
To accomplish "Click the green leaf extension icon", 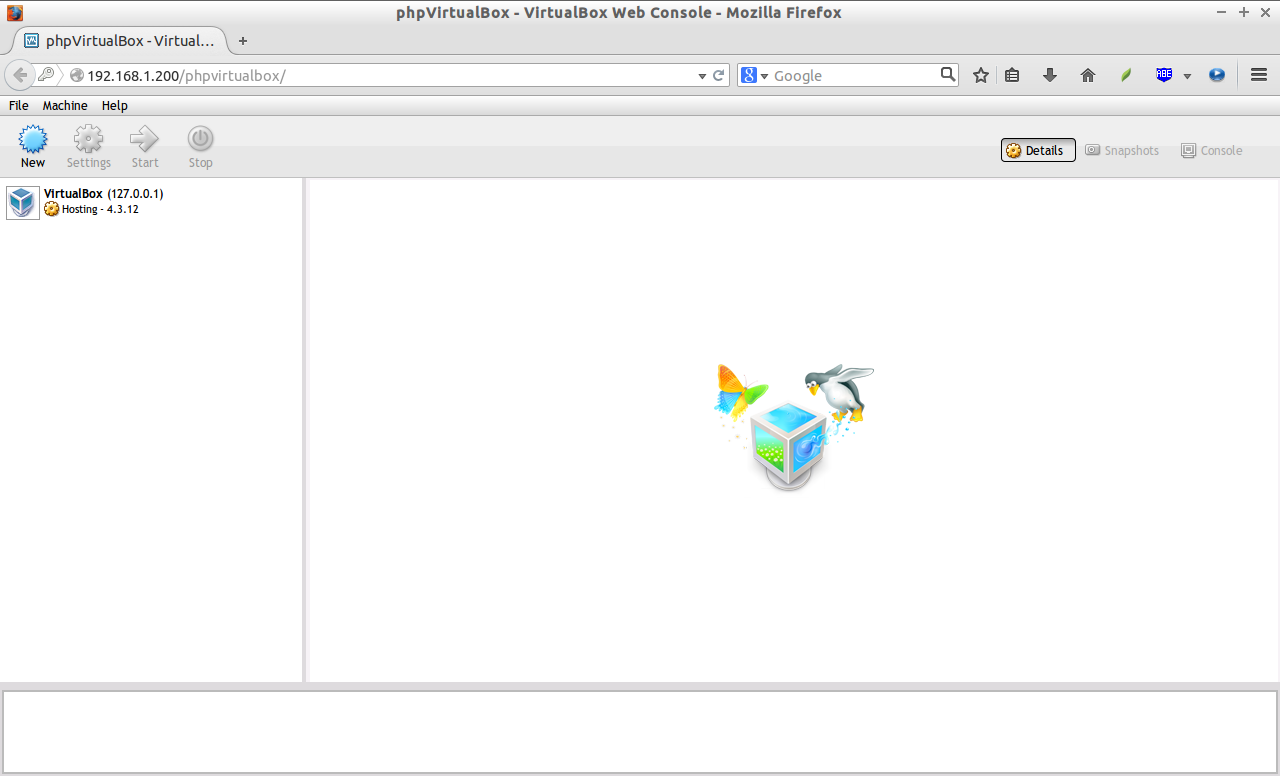I will (x=1126, y=75).
